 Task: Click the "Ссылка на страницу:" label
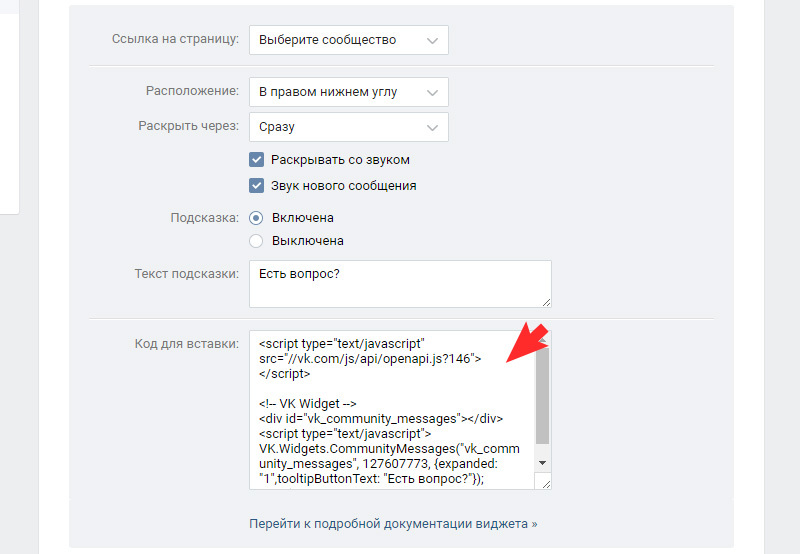click(175, 40)
